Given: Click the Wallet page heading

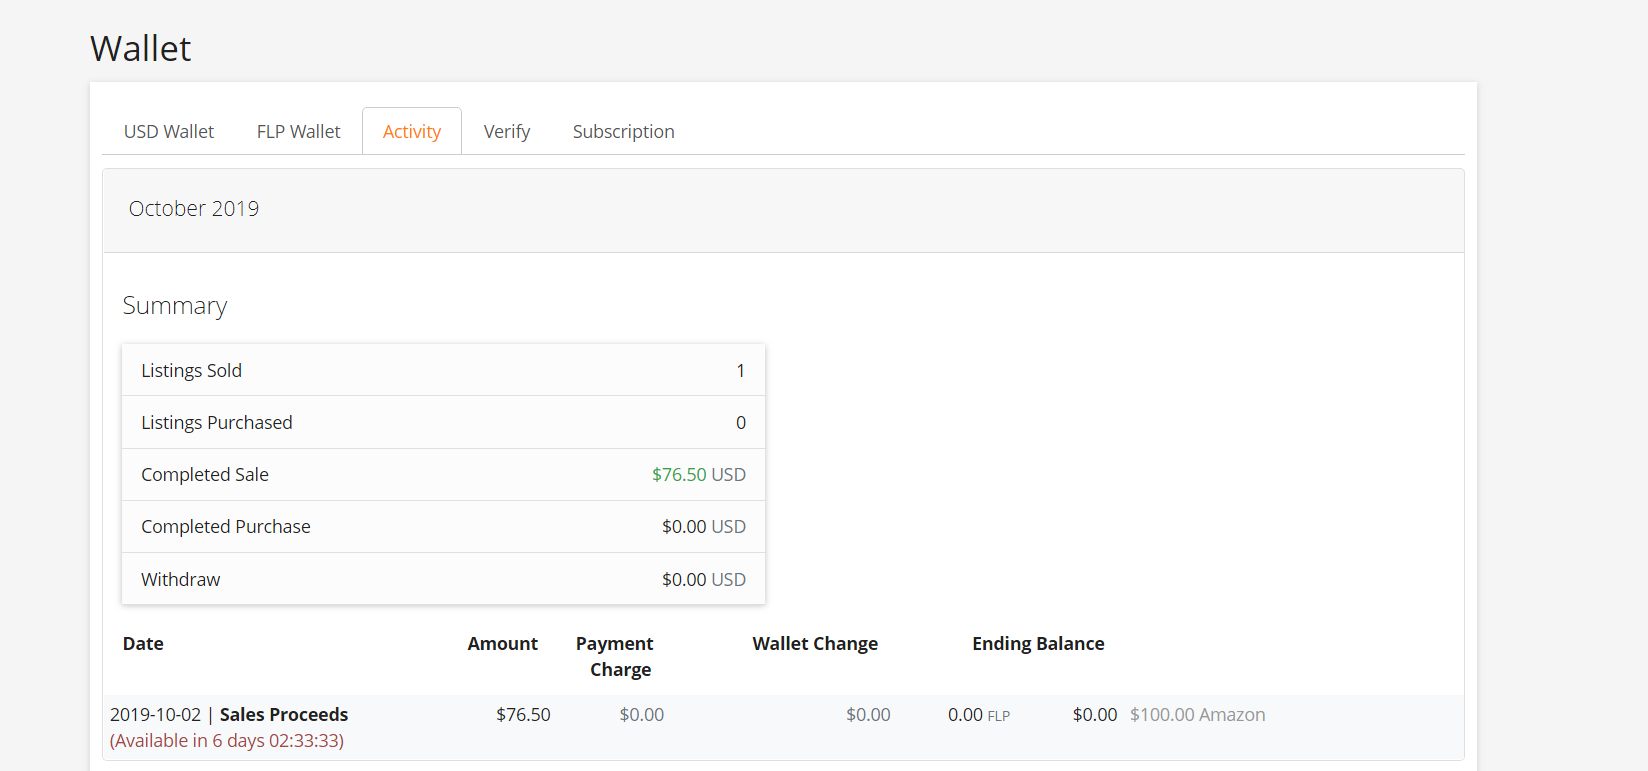Looking at the screenshot, I should pos(141,49).
